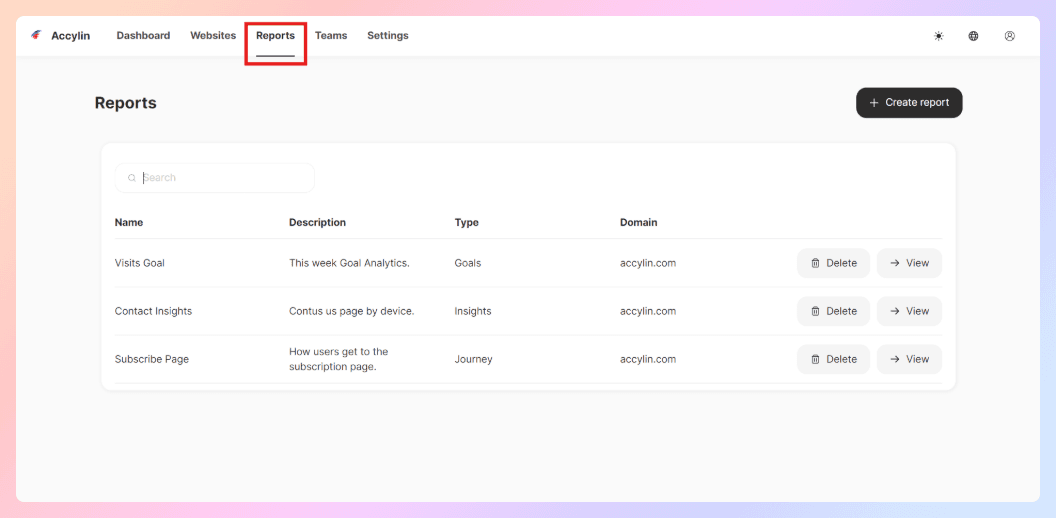Screen dimensions: 1056x518
Task: Open the user profile account icon
Action: point(1009,36)
